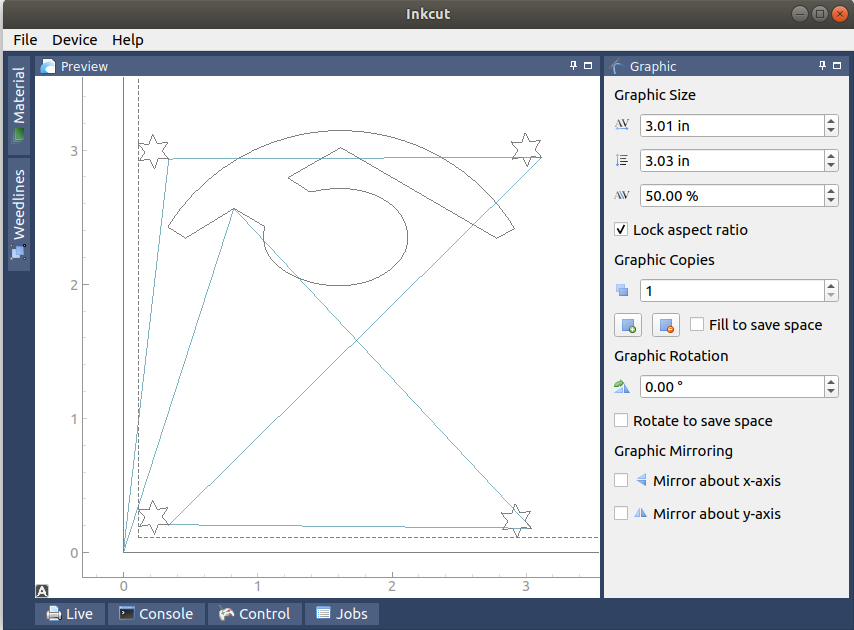
Task: Switch to the Jobs tab
Action: pyautogui.click(x=341, y=614)
